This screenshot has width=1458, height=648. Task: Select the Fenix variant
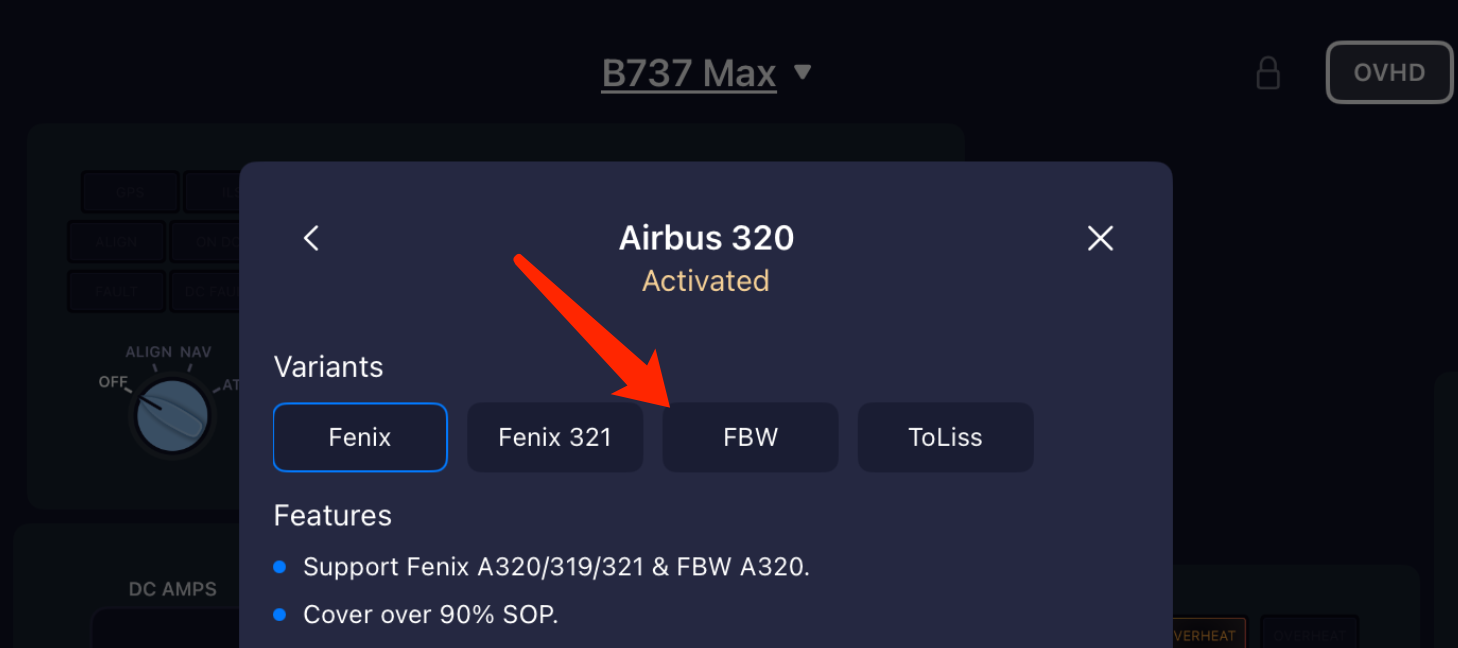click(360, 437)
